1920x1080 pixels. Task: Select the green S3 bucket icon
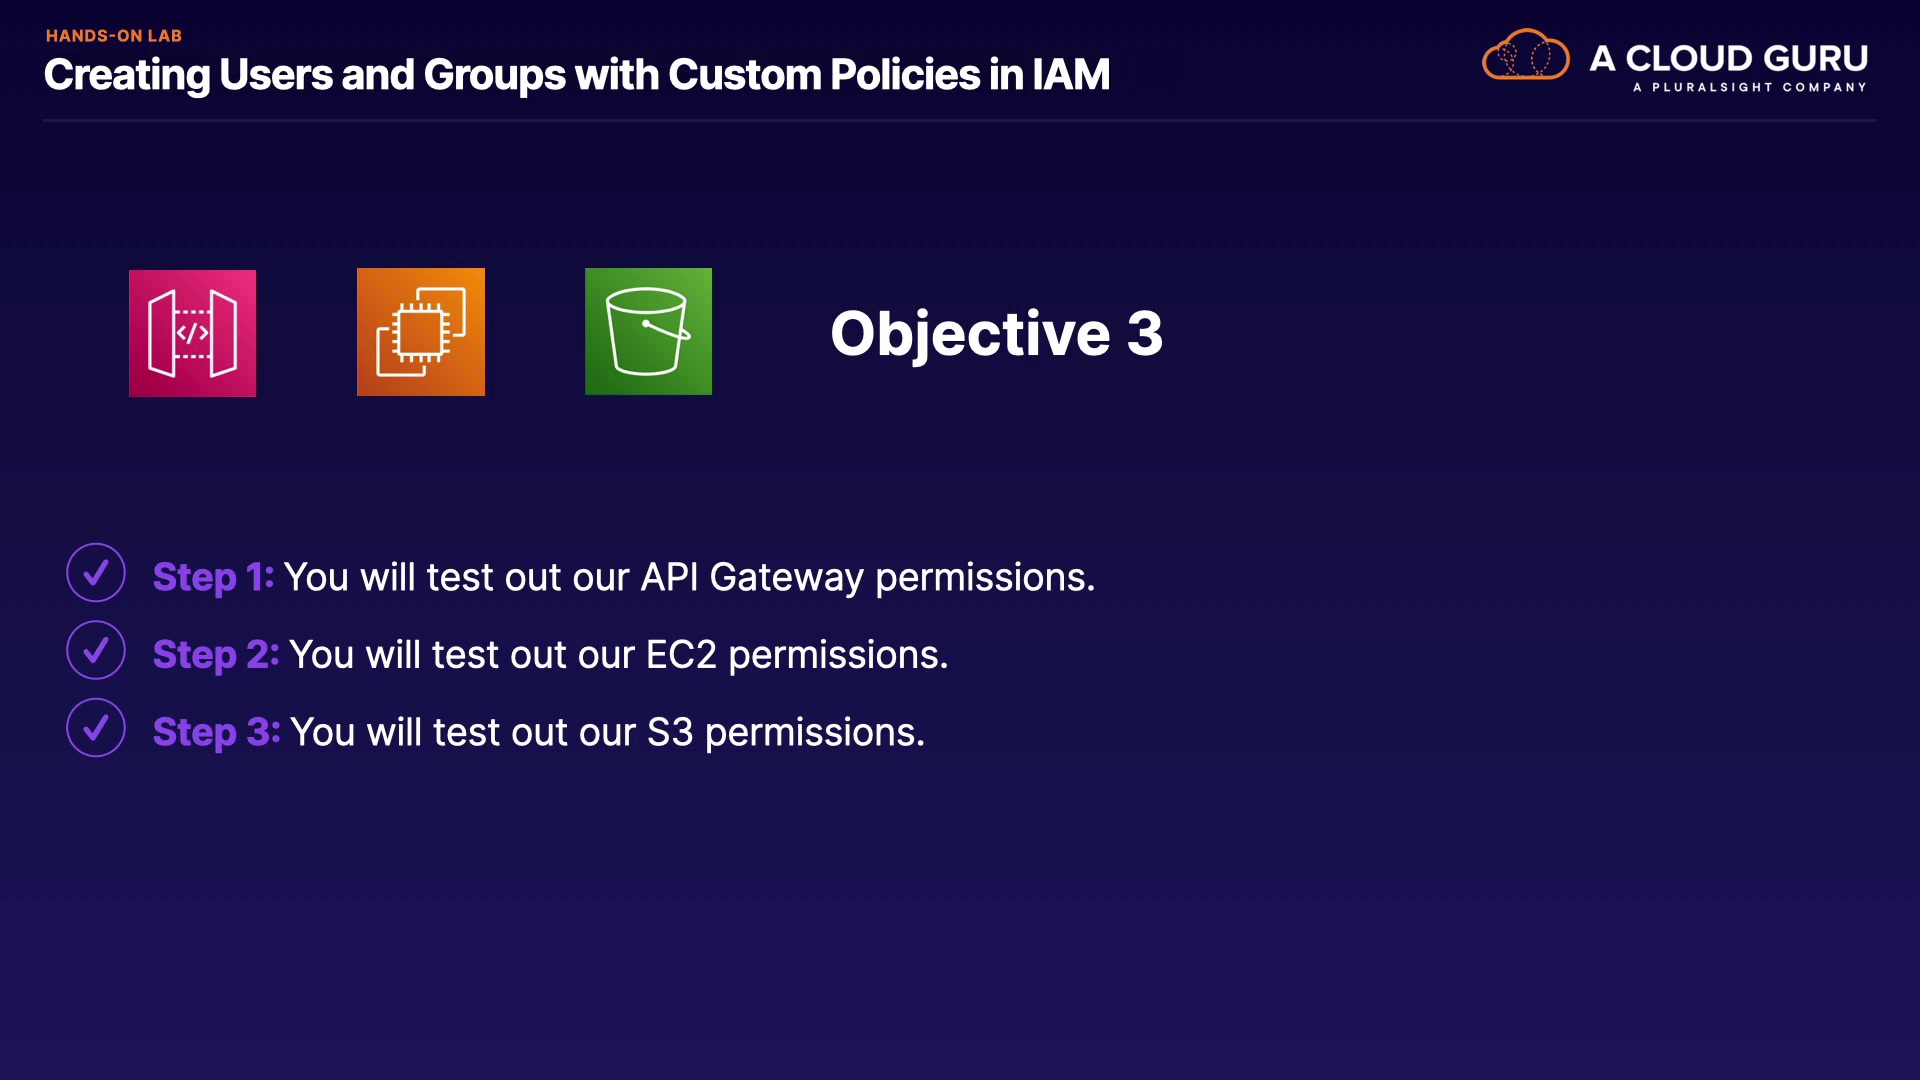[x=648, y=331]
